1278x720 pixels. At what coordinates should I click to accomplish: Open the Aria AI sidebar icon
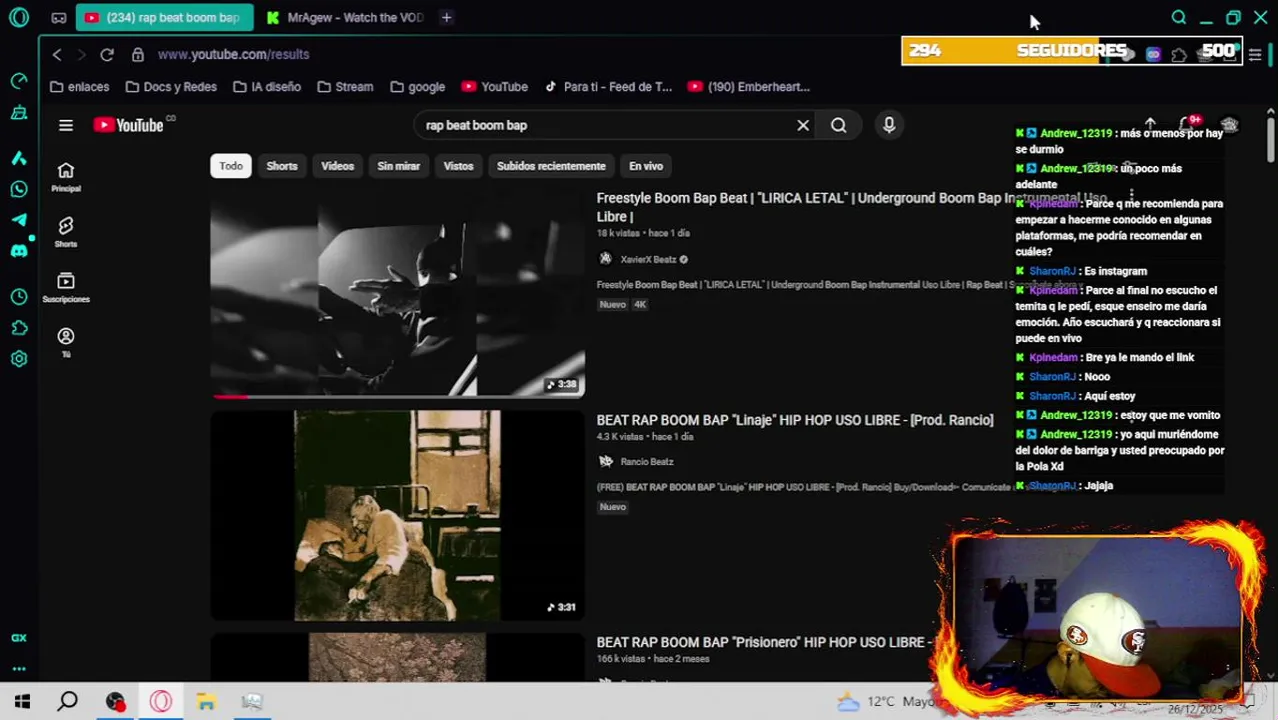[19, 158]
